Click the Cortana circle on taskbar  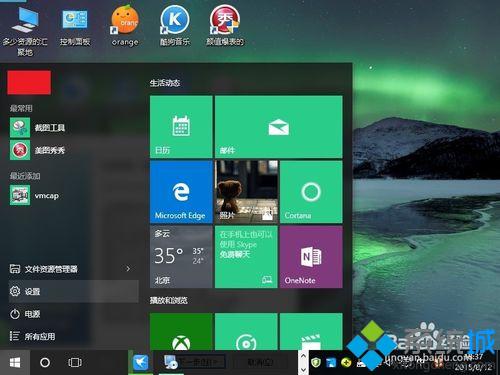click(x=45, y=362)
